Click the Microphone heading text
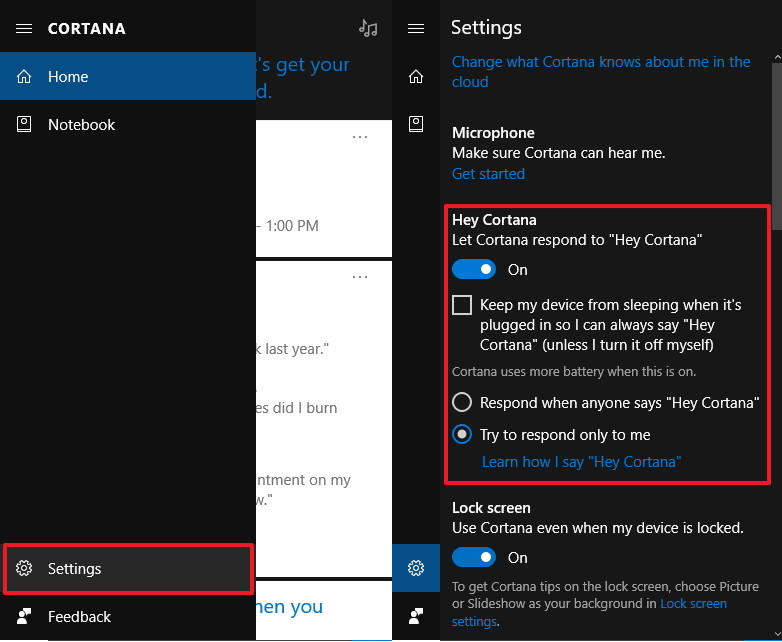This screenshot has height=642, width=782. pos(493,133)
